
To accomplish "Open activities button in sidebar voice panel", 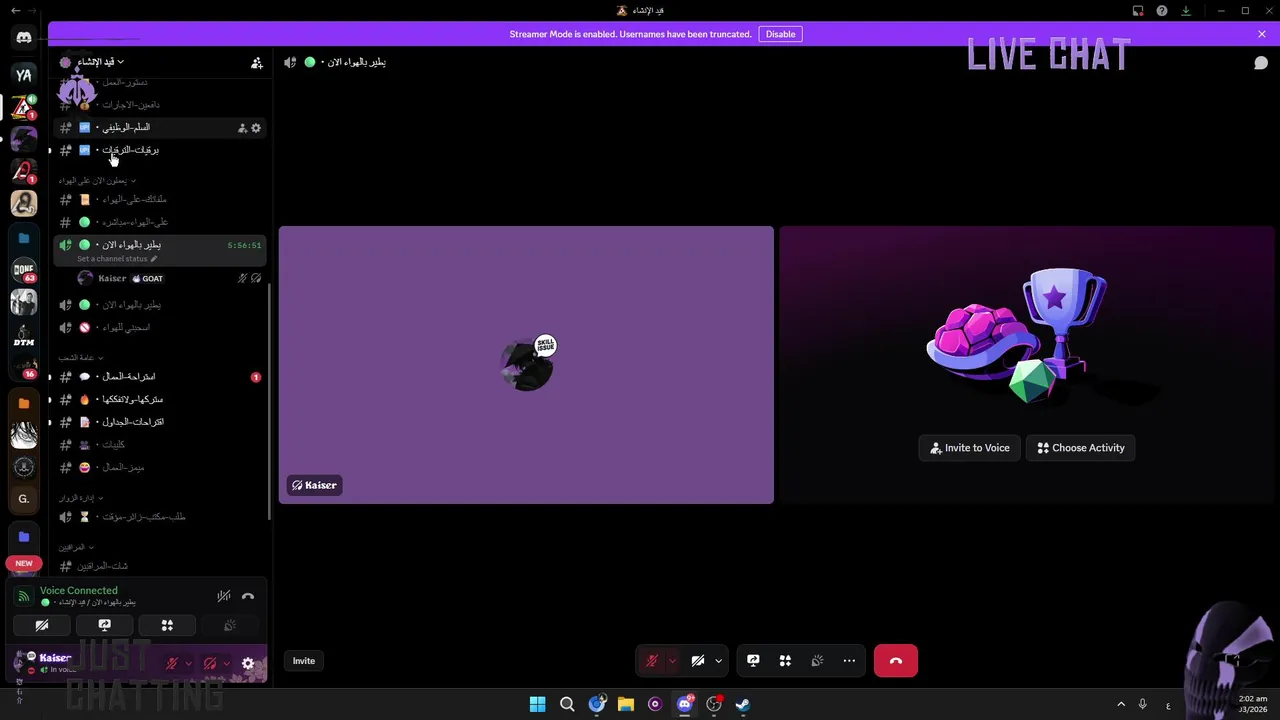I will pyautogui.click(x=167, y=625).
